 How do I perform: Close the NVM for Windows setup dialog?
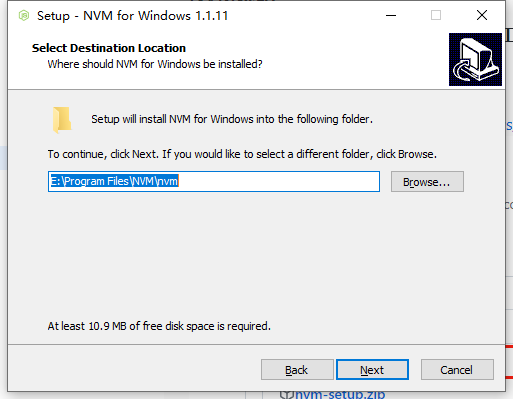[482, 15]
